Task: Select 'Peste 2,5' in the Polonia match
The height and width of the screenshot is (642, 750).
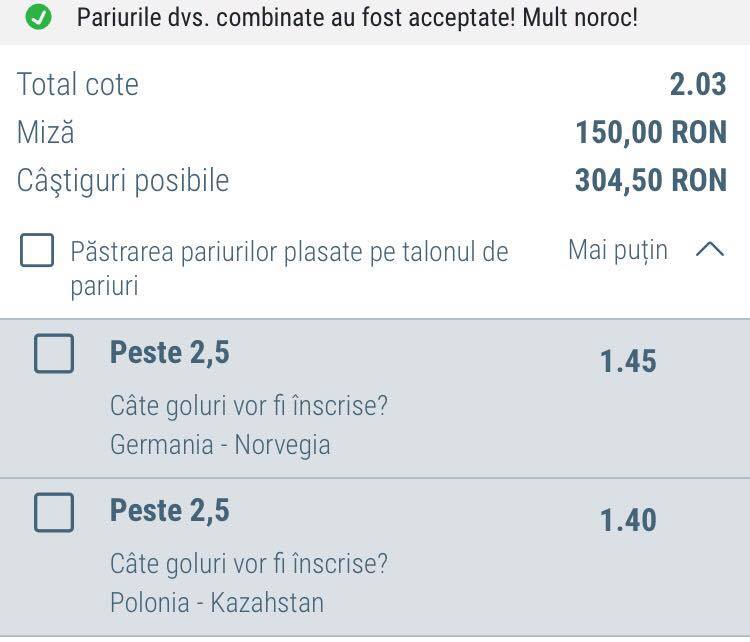Action: click(x=170, y=511)
